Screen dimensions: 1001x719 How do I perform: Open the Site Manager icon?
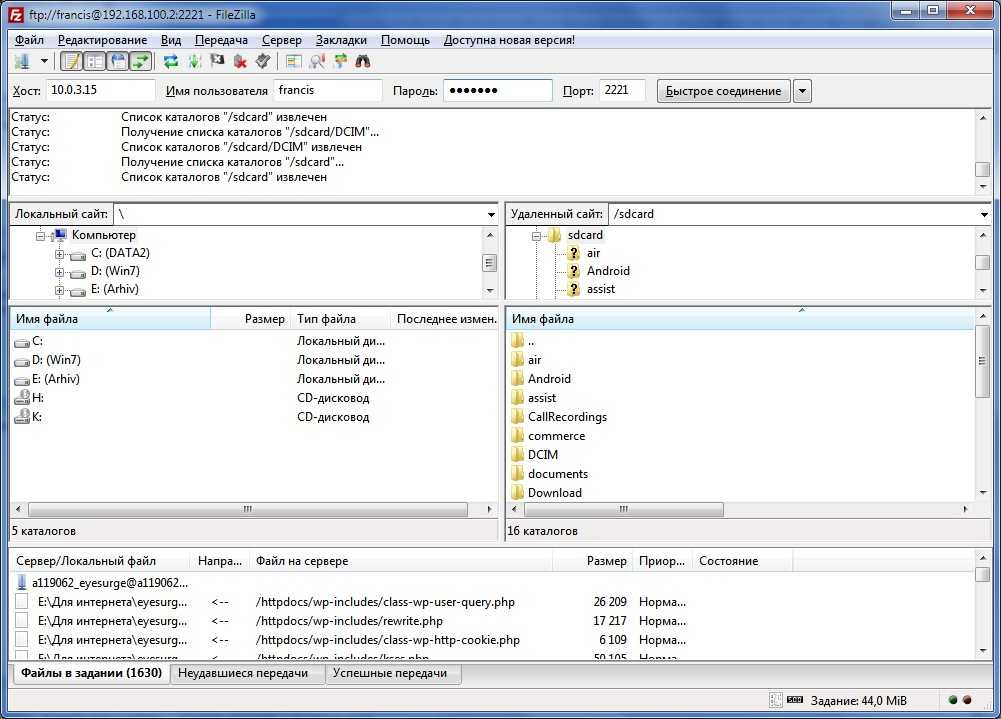(x=23, y=61)
